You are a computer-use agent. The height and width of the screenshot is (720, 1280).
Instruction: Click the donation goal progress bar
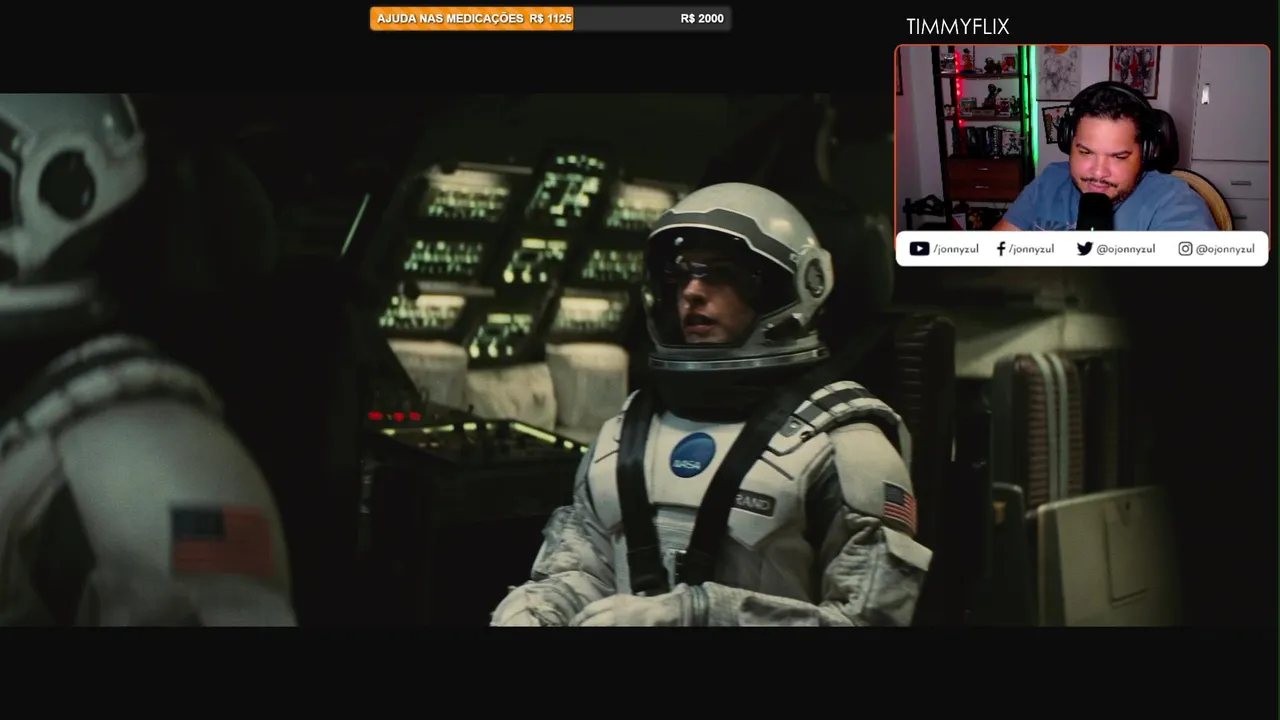click(550, 18)
